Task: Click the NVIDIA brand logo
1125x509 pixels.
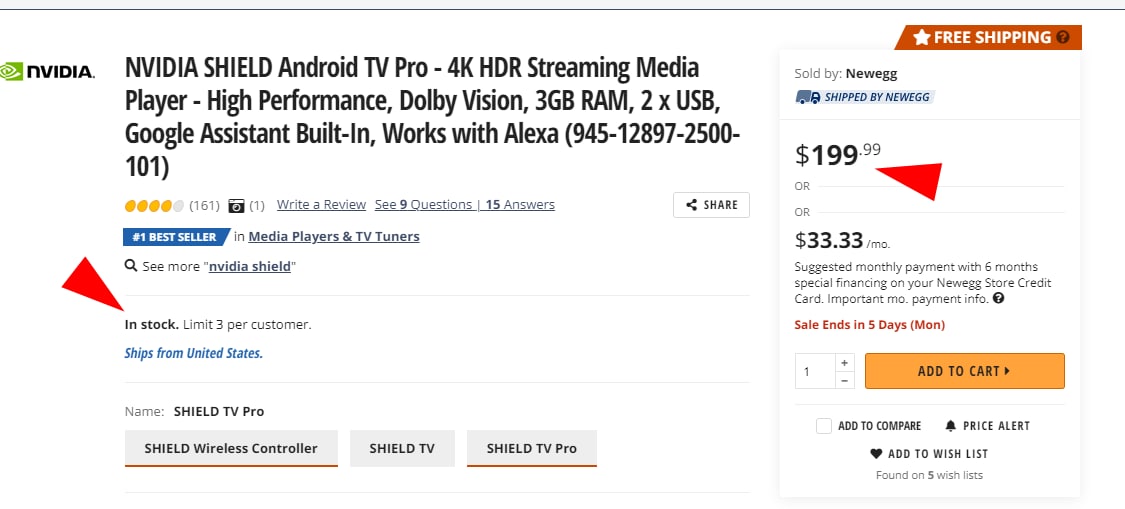Action: click(47, 71)
